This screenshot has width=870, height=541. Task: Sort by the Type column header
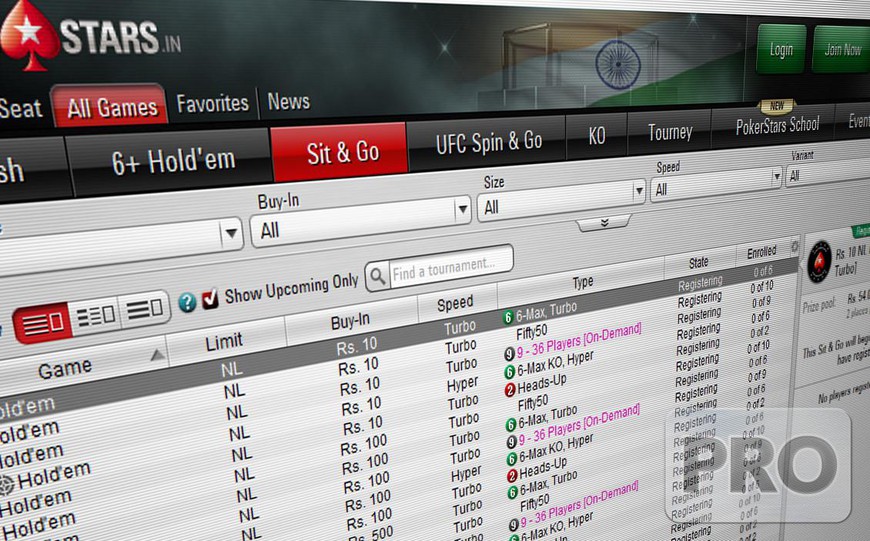[583, 282]
